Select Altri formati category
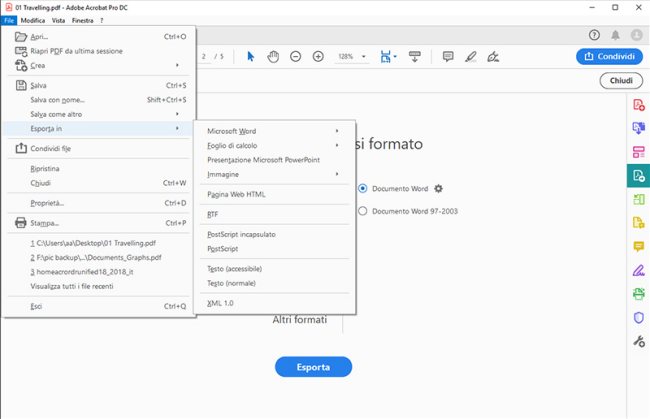Screen dimensions: 650x419 pos(300,320)
